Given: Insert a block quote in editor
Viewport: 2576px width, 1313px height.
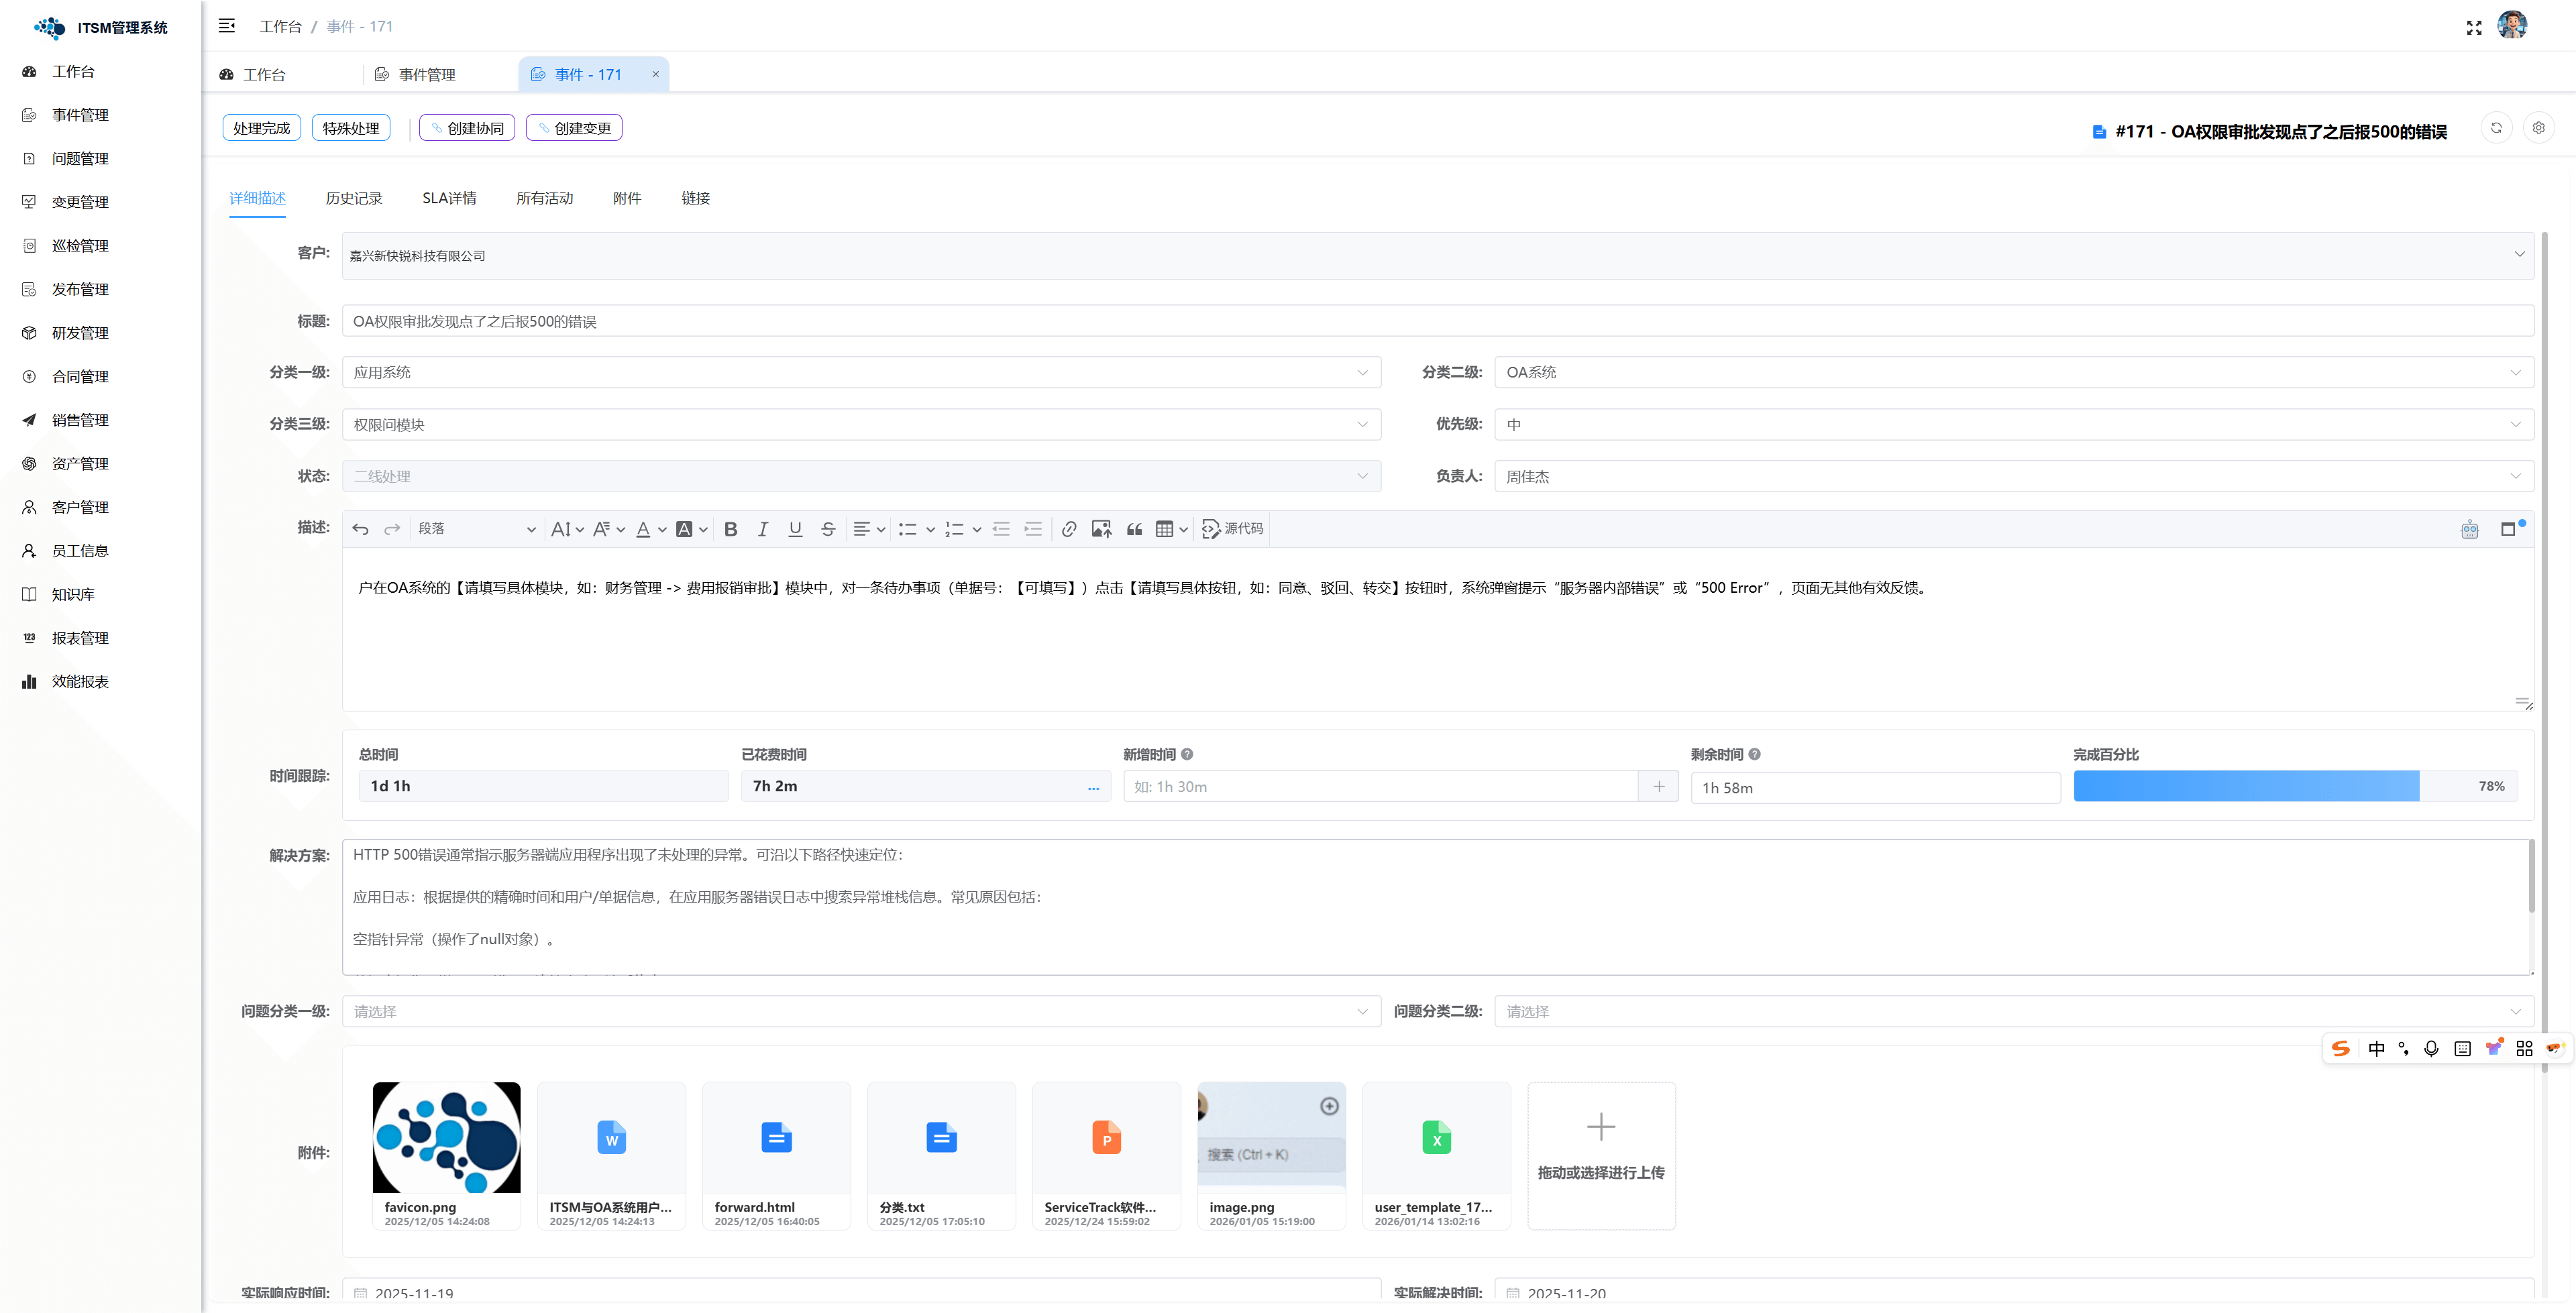Looking at the screenshot, I should (x=1134, y=529).
